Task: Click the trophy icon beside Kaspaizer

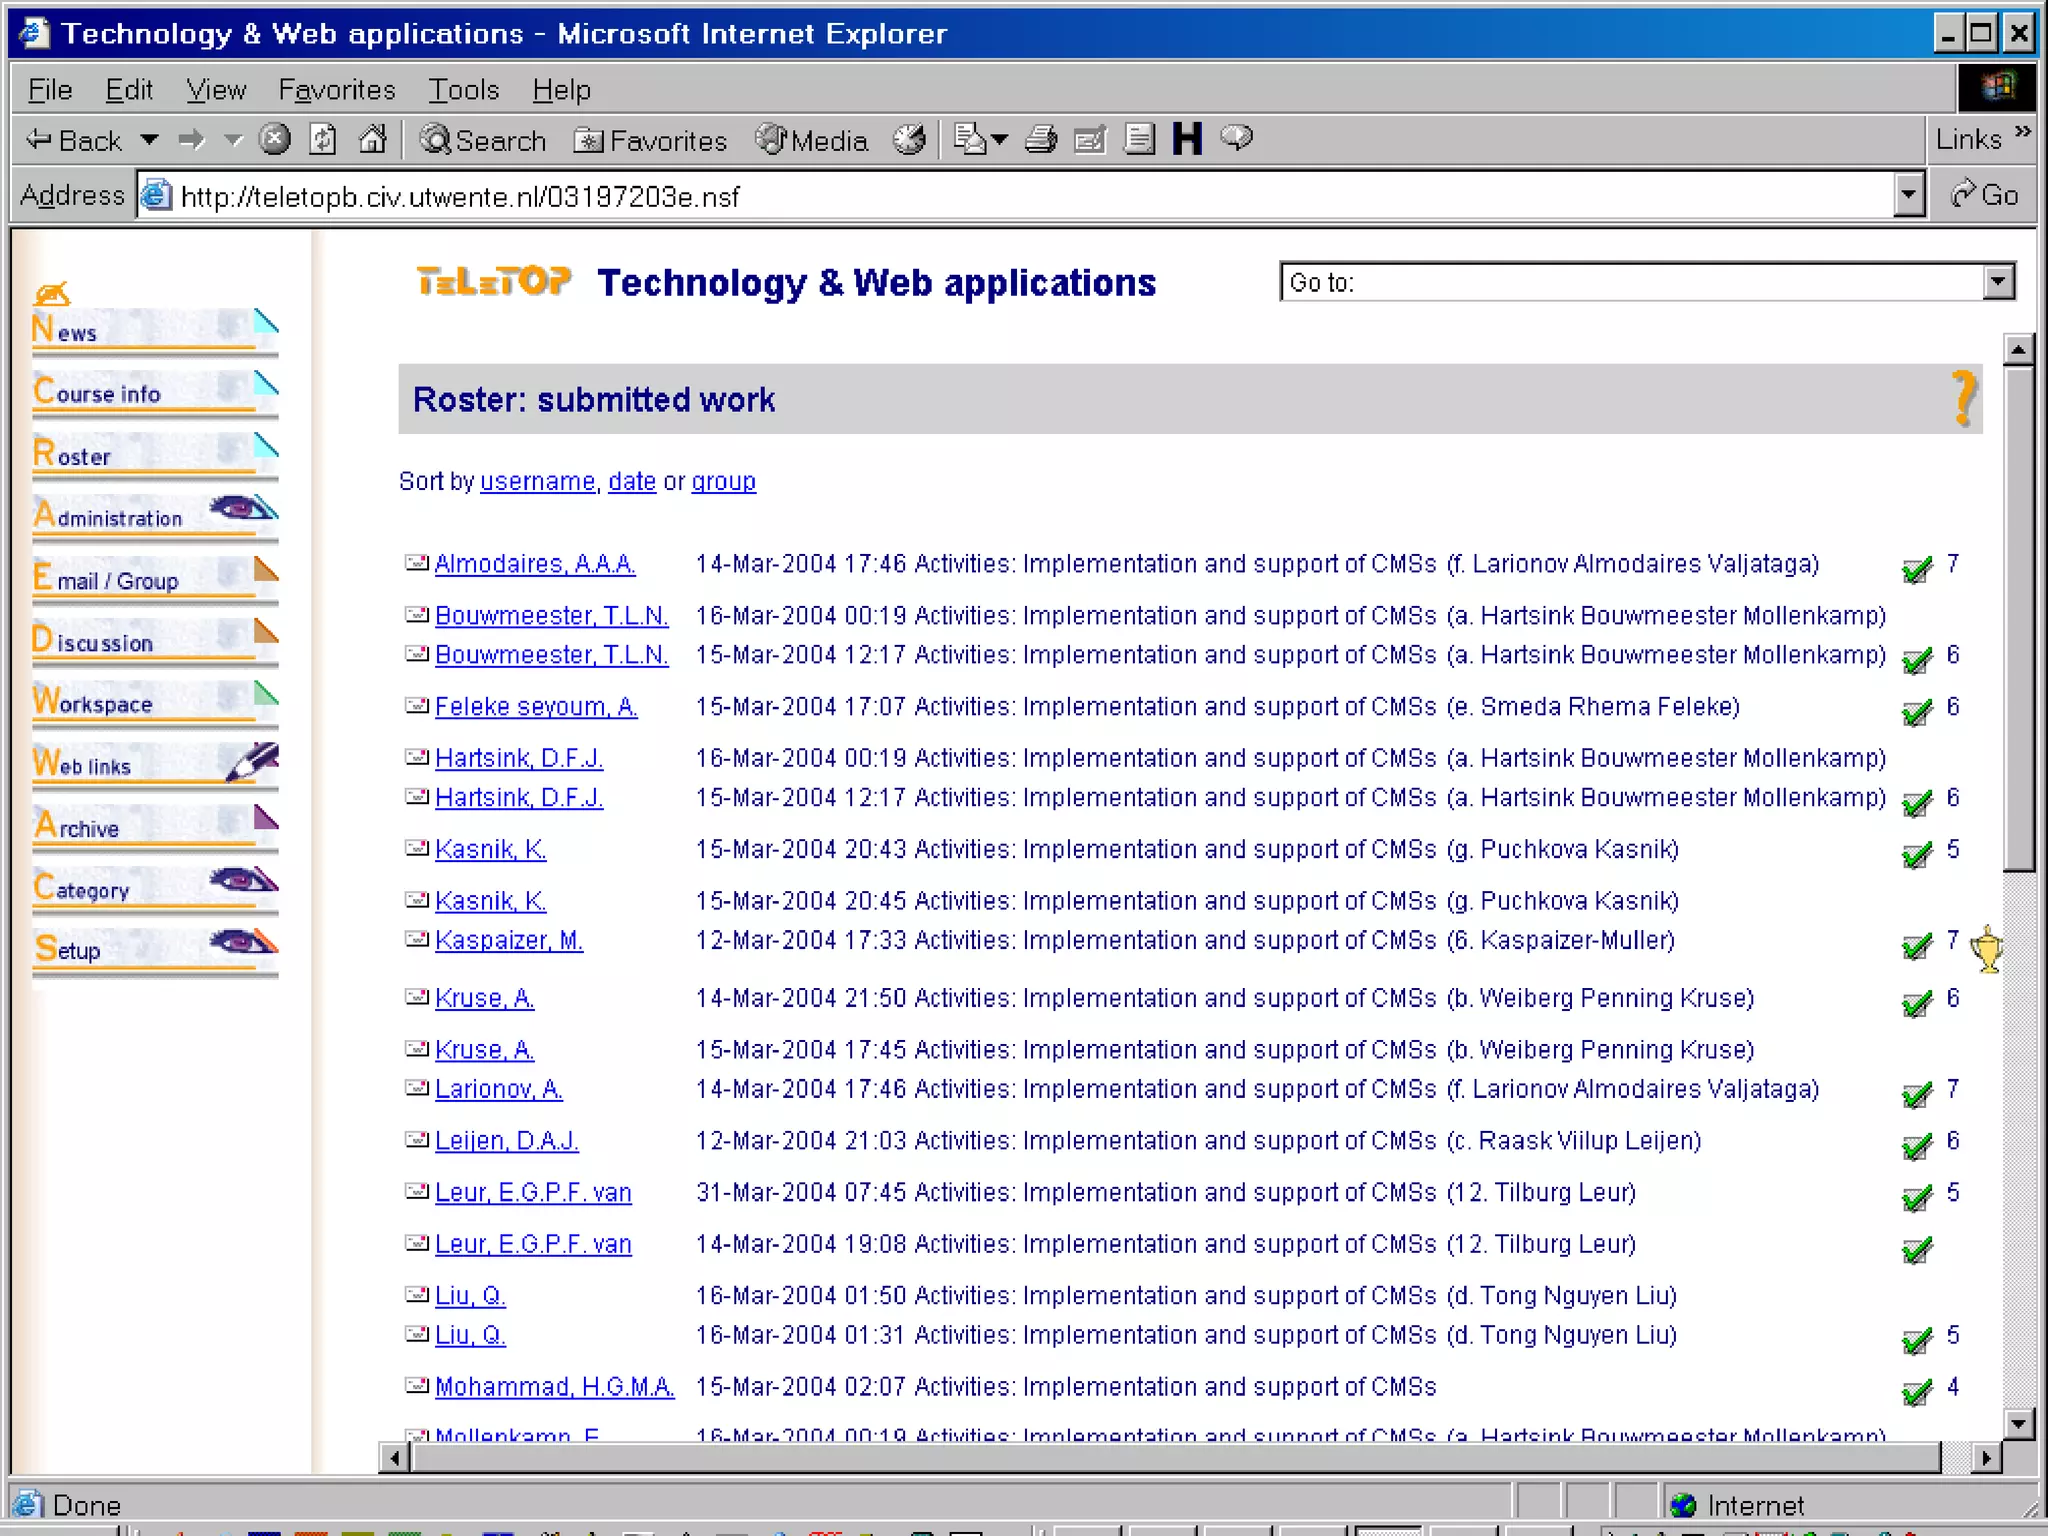Action: pyautogui.click(x=1987, y=947)
